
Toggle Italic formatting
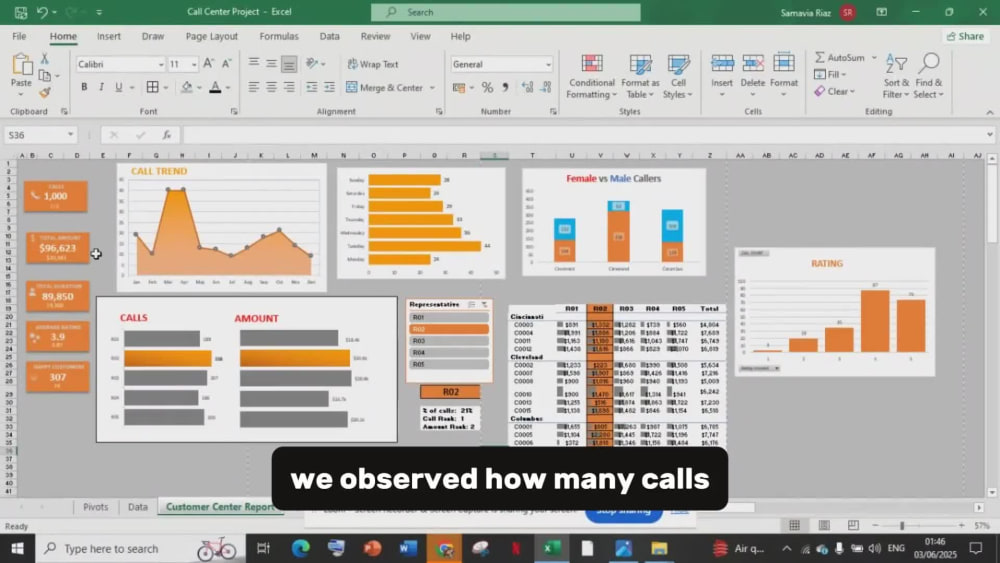click(101, 87)
